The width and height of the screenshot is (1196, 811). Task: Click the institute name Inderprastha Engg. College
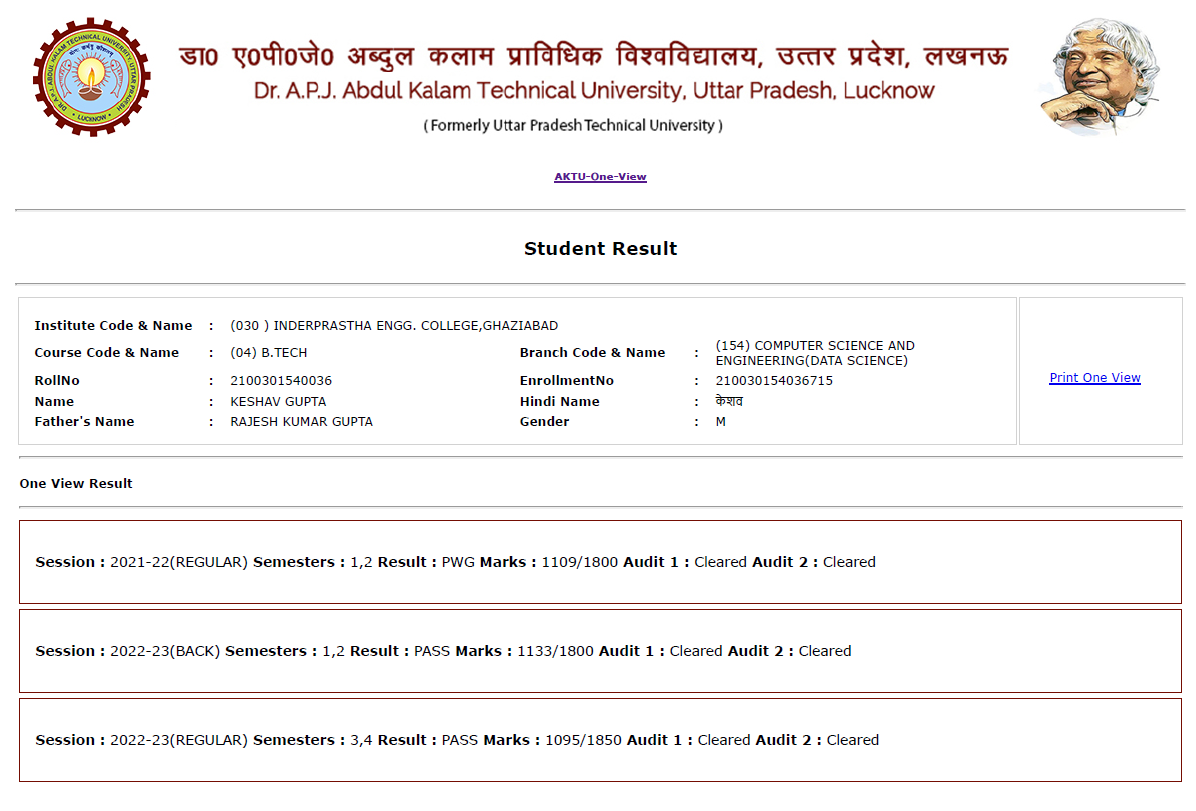click(x=394, y=326)
